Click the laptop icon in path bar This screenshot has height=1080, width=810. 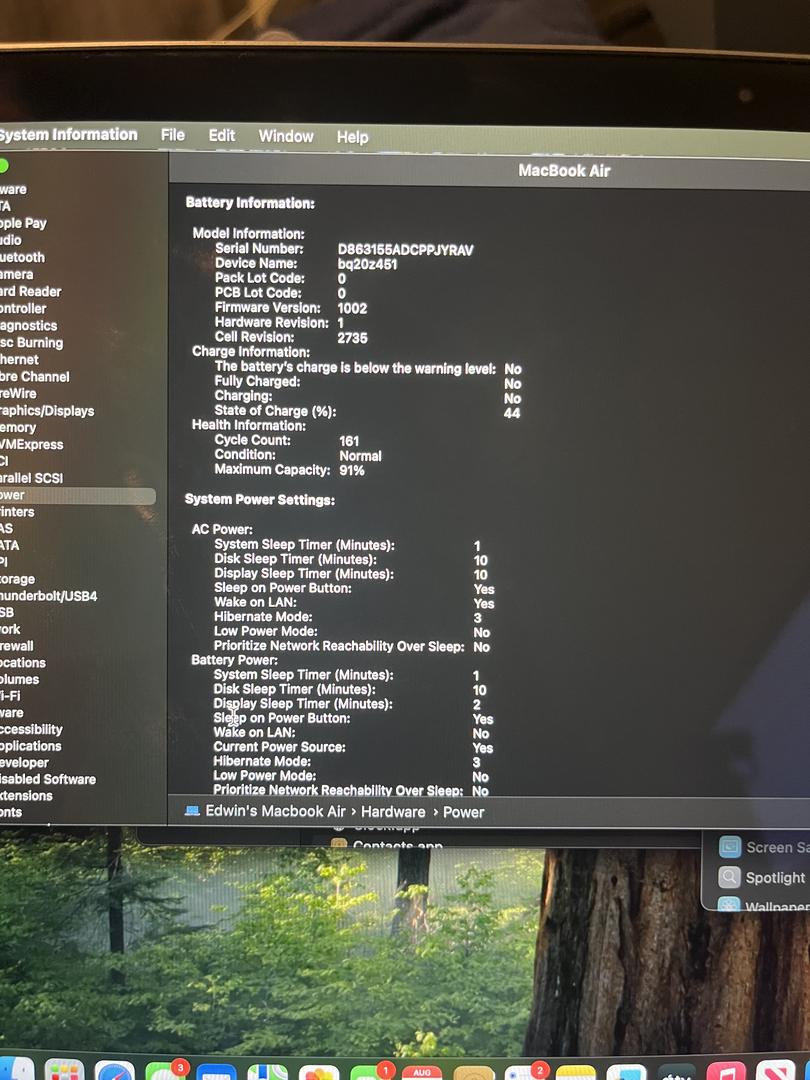[x=192, y=811]
